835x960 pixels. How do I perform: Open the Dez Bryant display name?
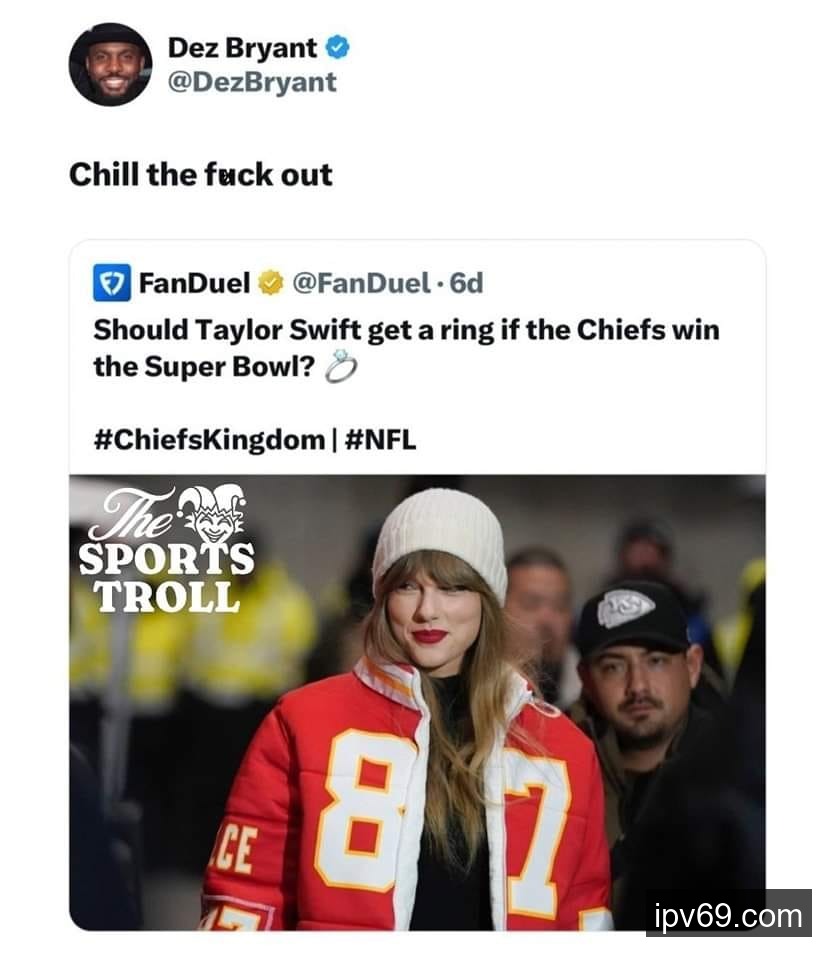(242, 48)
